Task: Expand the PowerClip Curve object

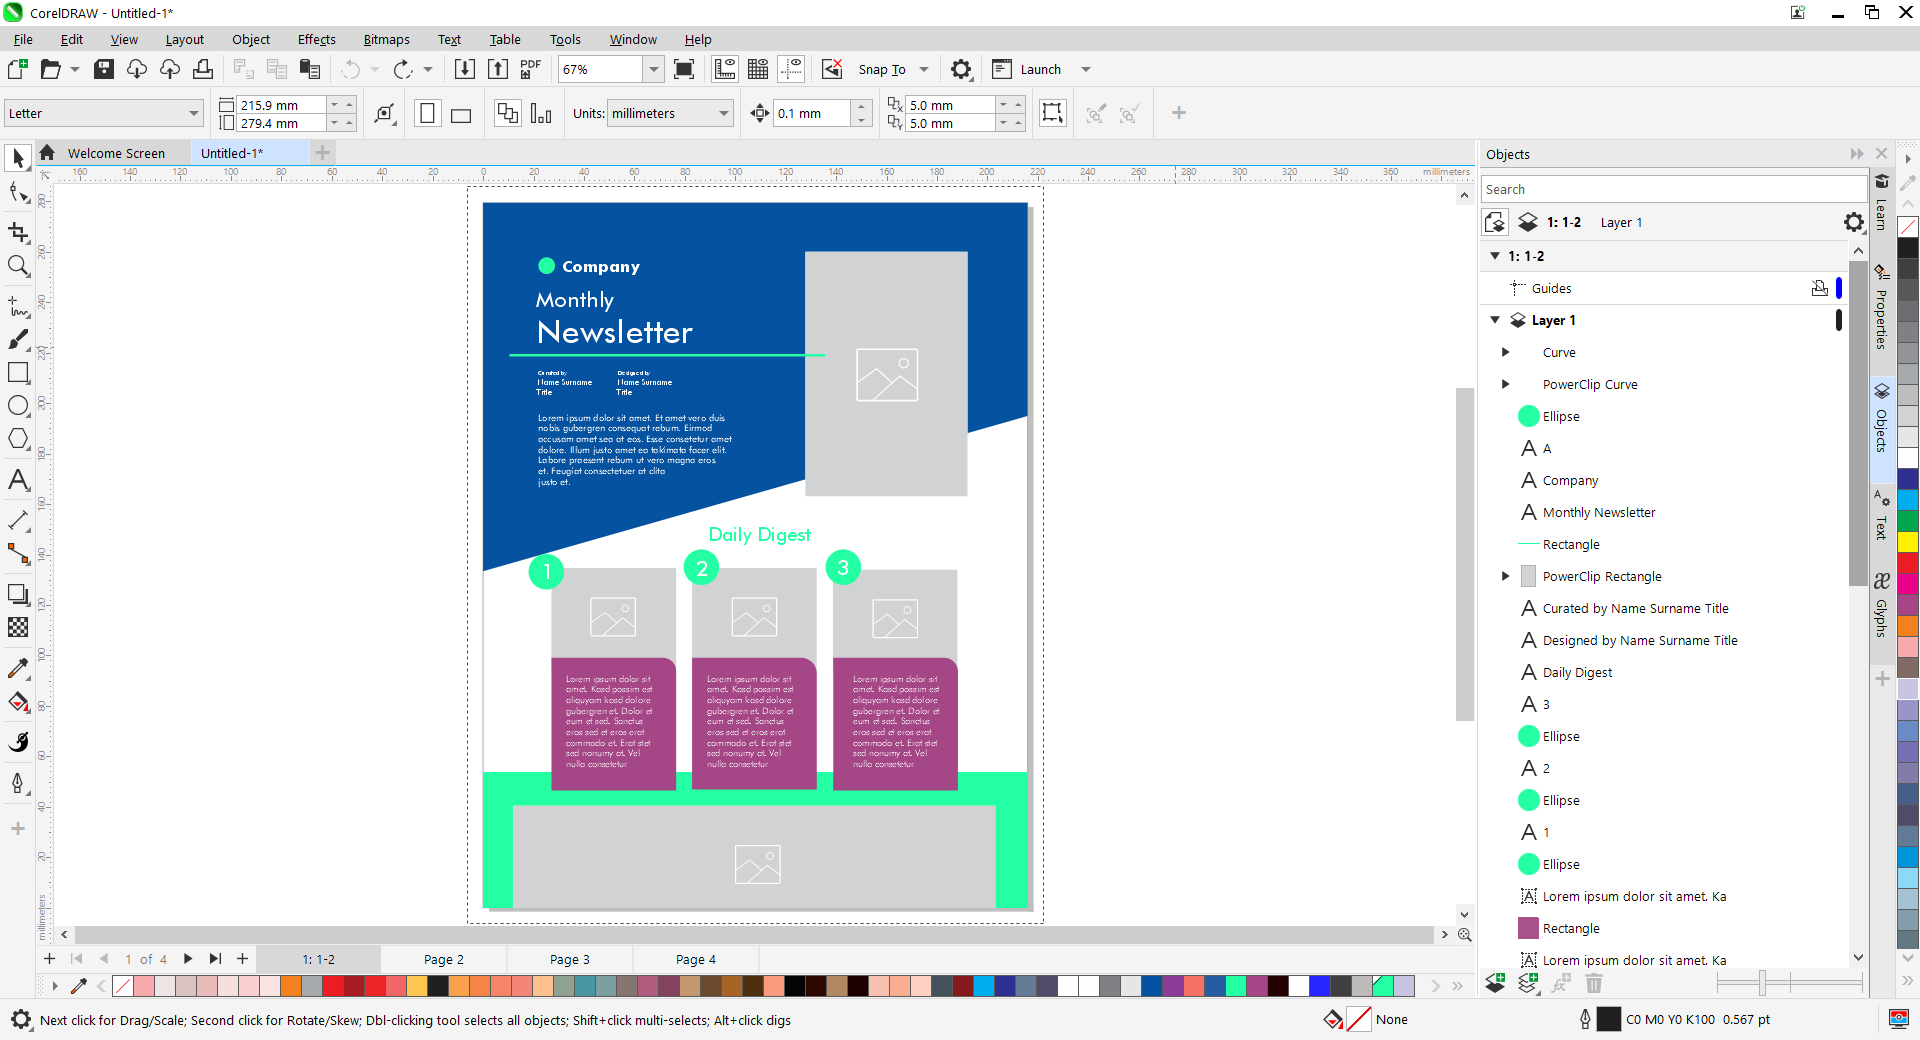Action: point(1506,384)
